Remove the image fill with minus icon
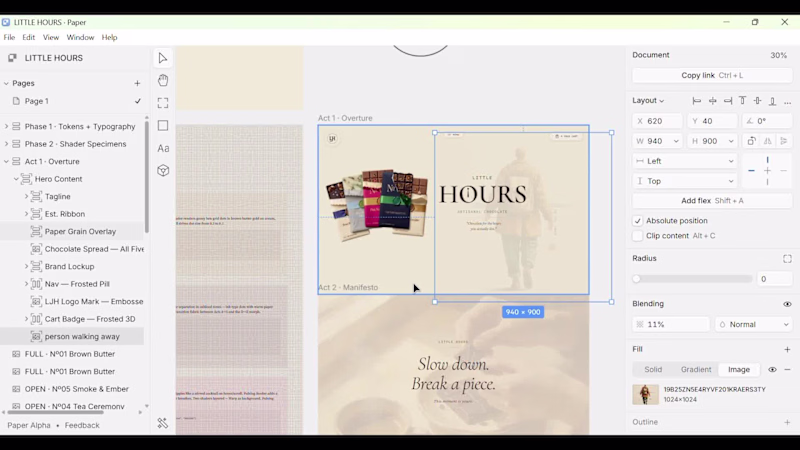800x450 pixels. tap(787, 369)
